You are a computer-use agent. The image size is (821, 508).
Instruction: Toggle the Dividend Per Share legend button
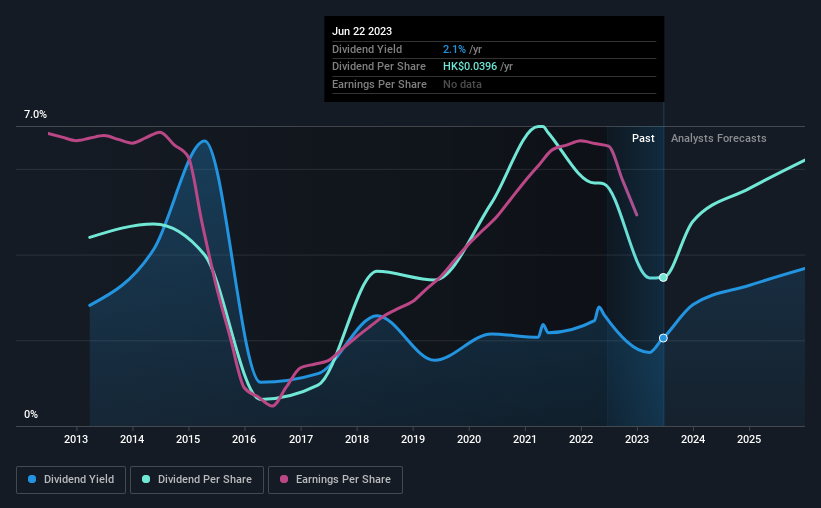[197, 480]
